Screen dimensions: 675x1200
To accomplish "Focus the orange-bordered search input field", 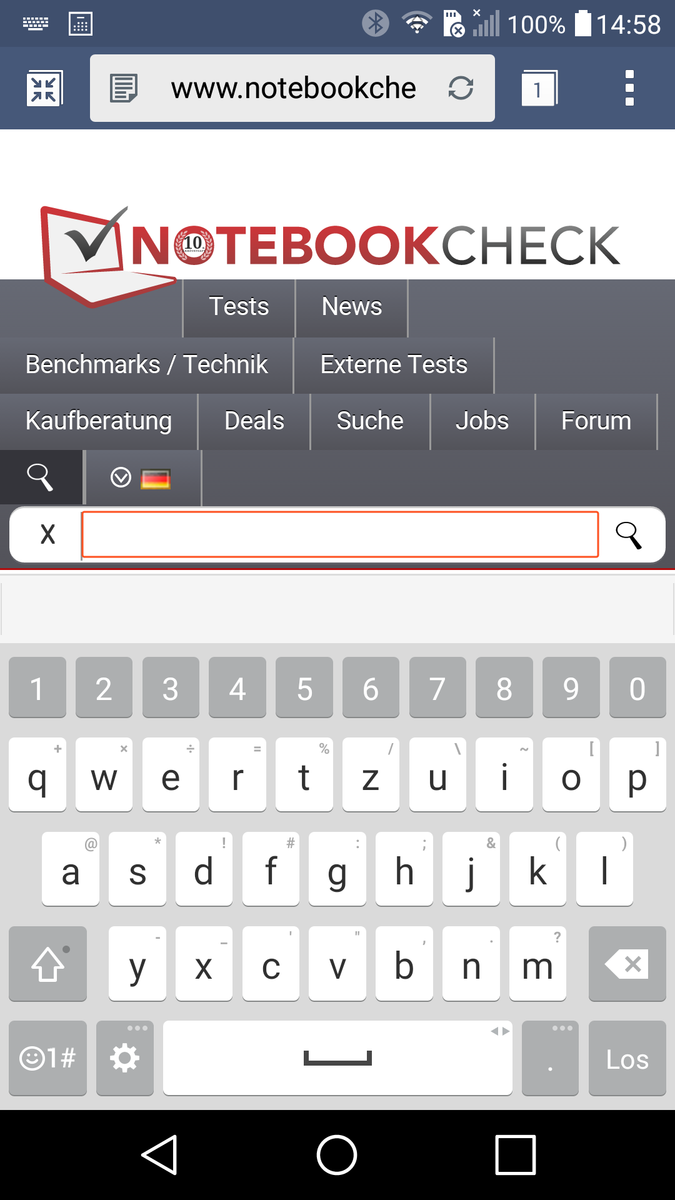I will pos(340,534).
